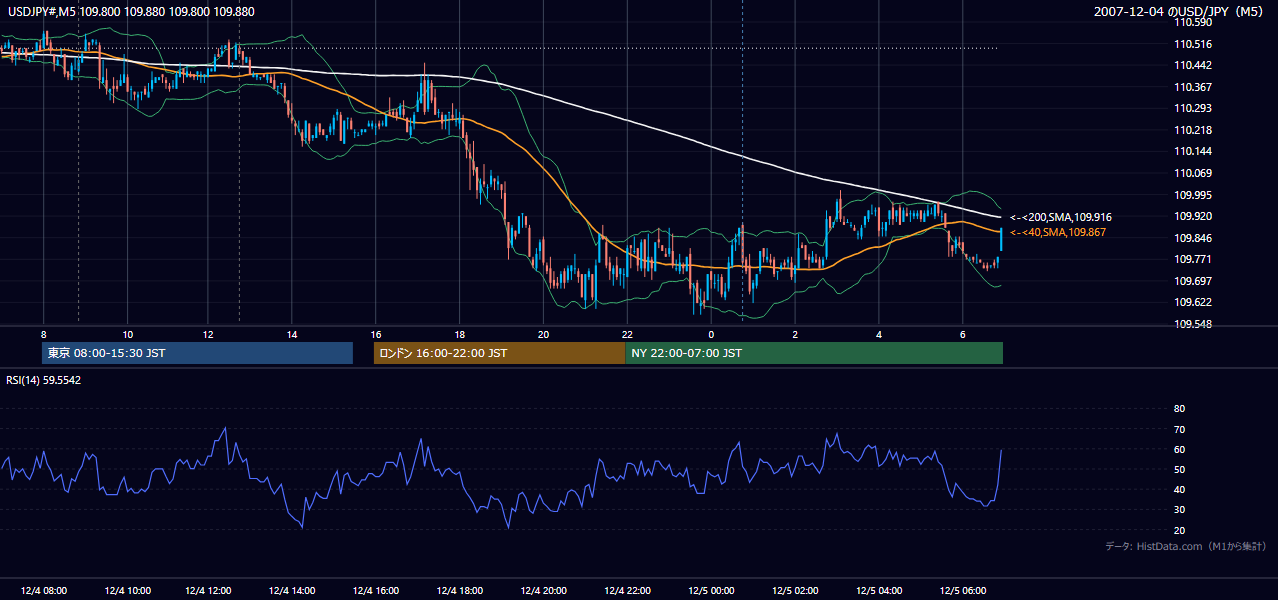Image resolution: width=1278 pixels, height=600 pixels.
Task: Click RSI axis level 30
Action: (1180, 510)
